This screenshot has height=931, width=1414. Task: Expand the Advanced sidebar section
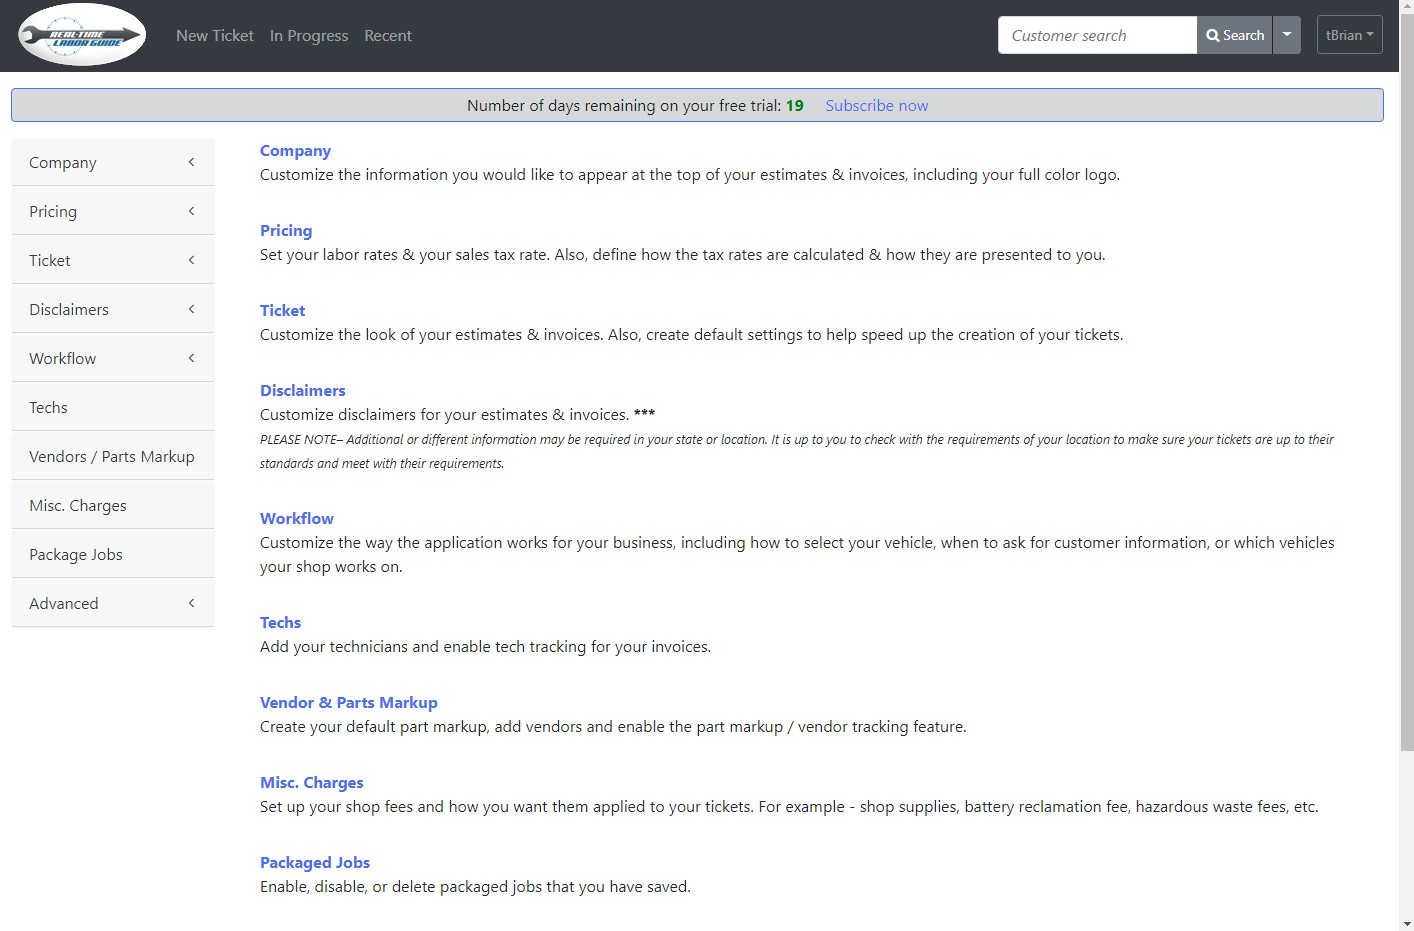coord(113,603)
